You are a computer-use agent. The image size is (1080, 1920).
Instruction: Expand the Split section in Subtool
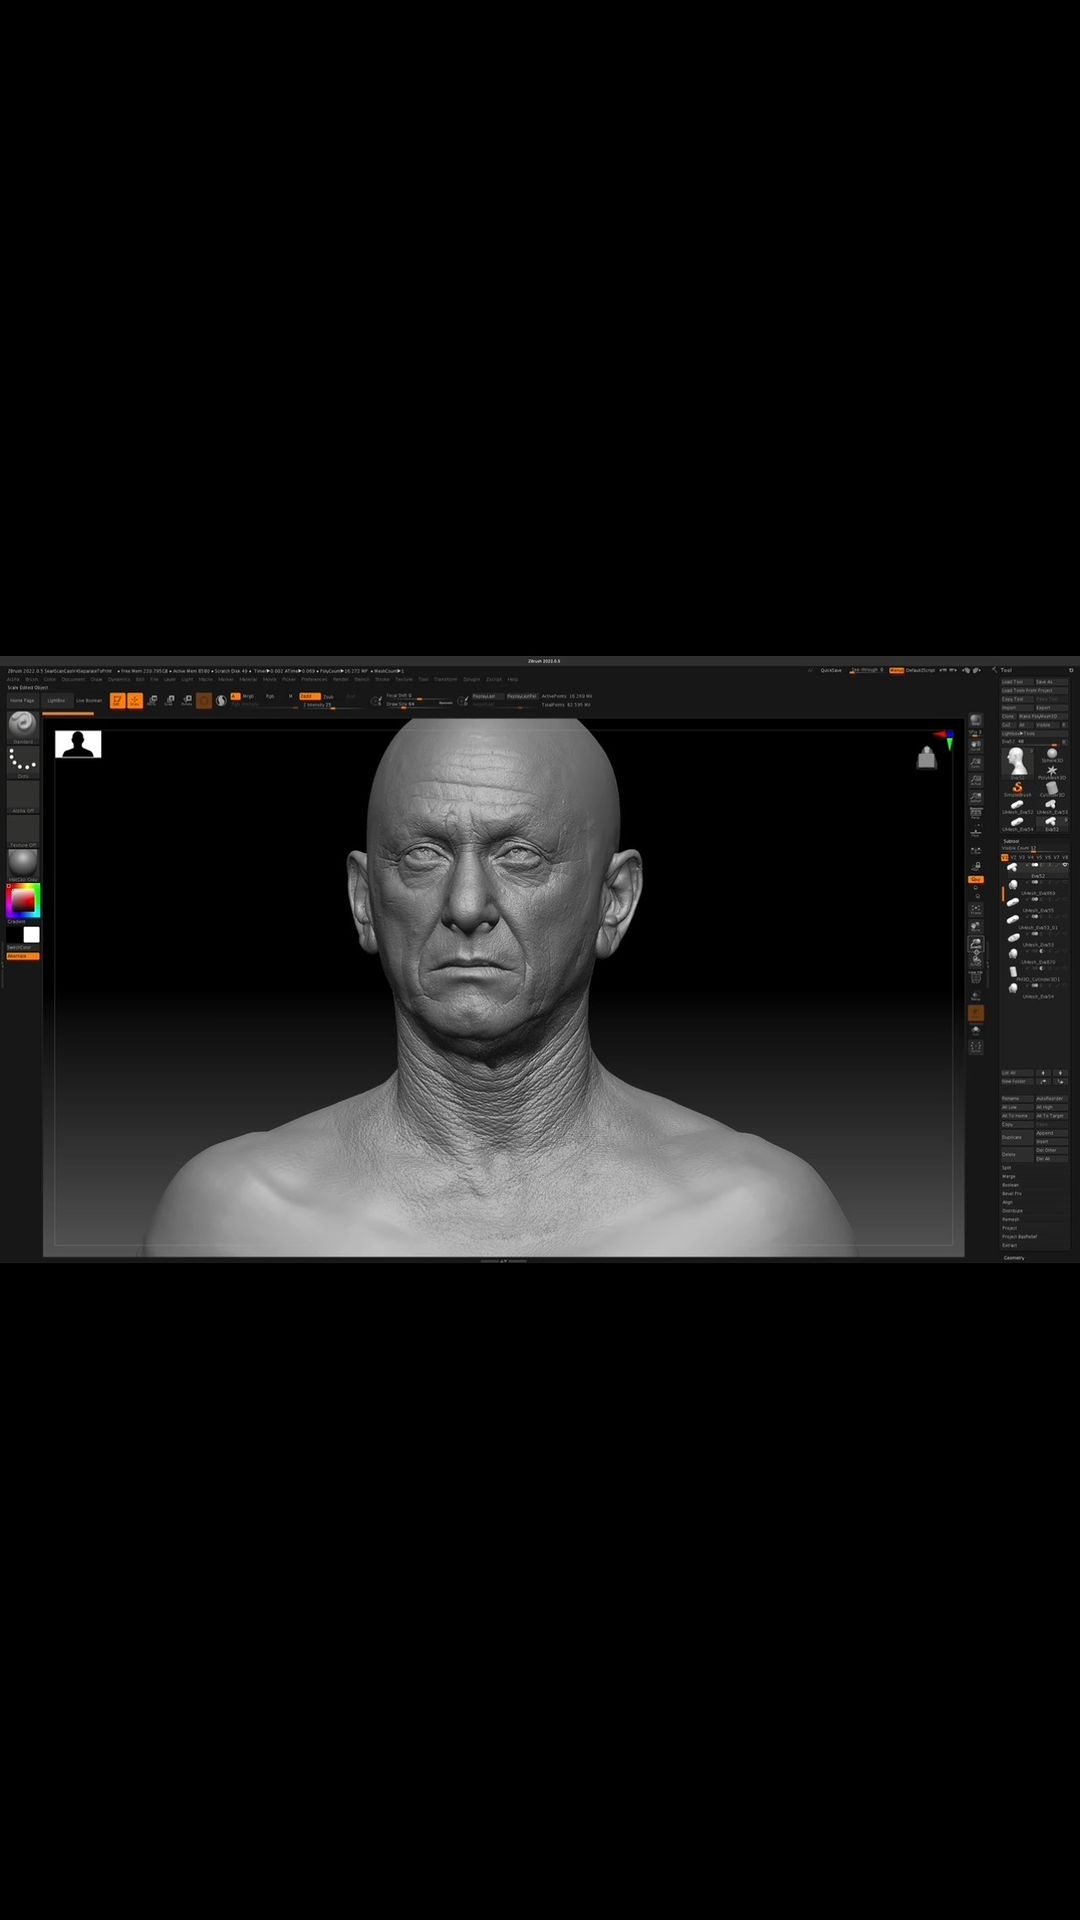[x=1007, y=1168]
